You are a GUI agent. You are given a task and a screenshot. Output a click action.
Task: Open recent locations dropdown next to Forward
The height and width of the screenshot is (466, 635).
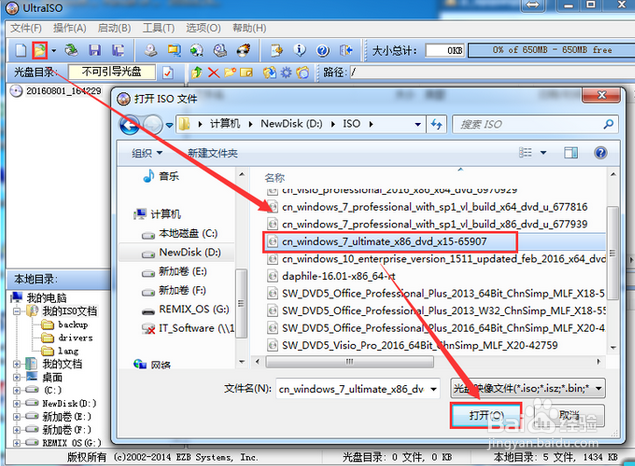coord(169,125)
